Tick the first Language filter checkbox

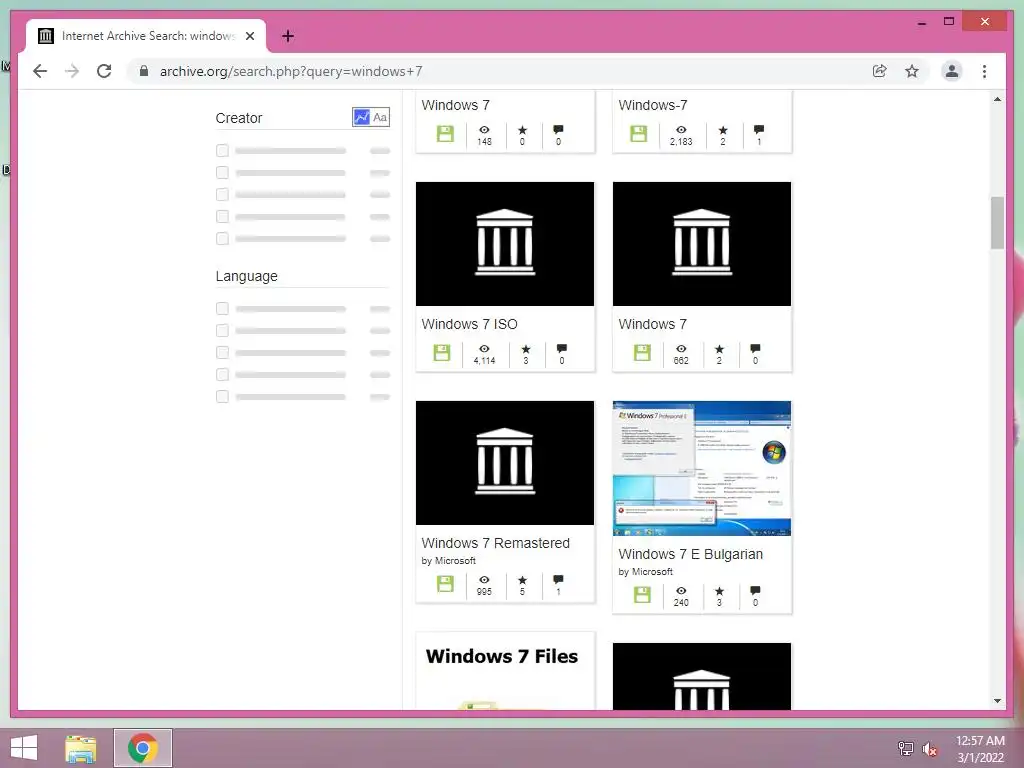[222, 308]
